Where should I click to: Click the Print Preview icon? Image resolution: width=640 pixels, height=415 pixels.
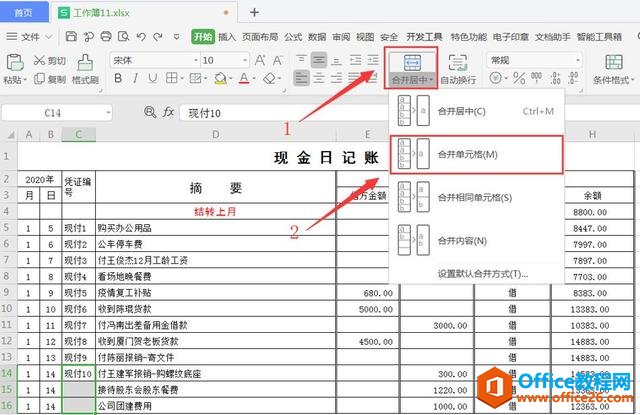(x=123, y=37)
